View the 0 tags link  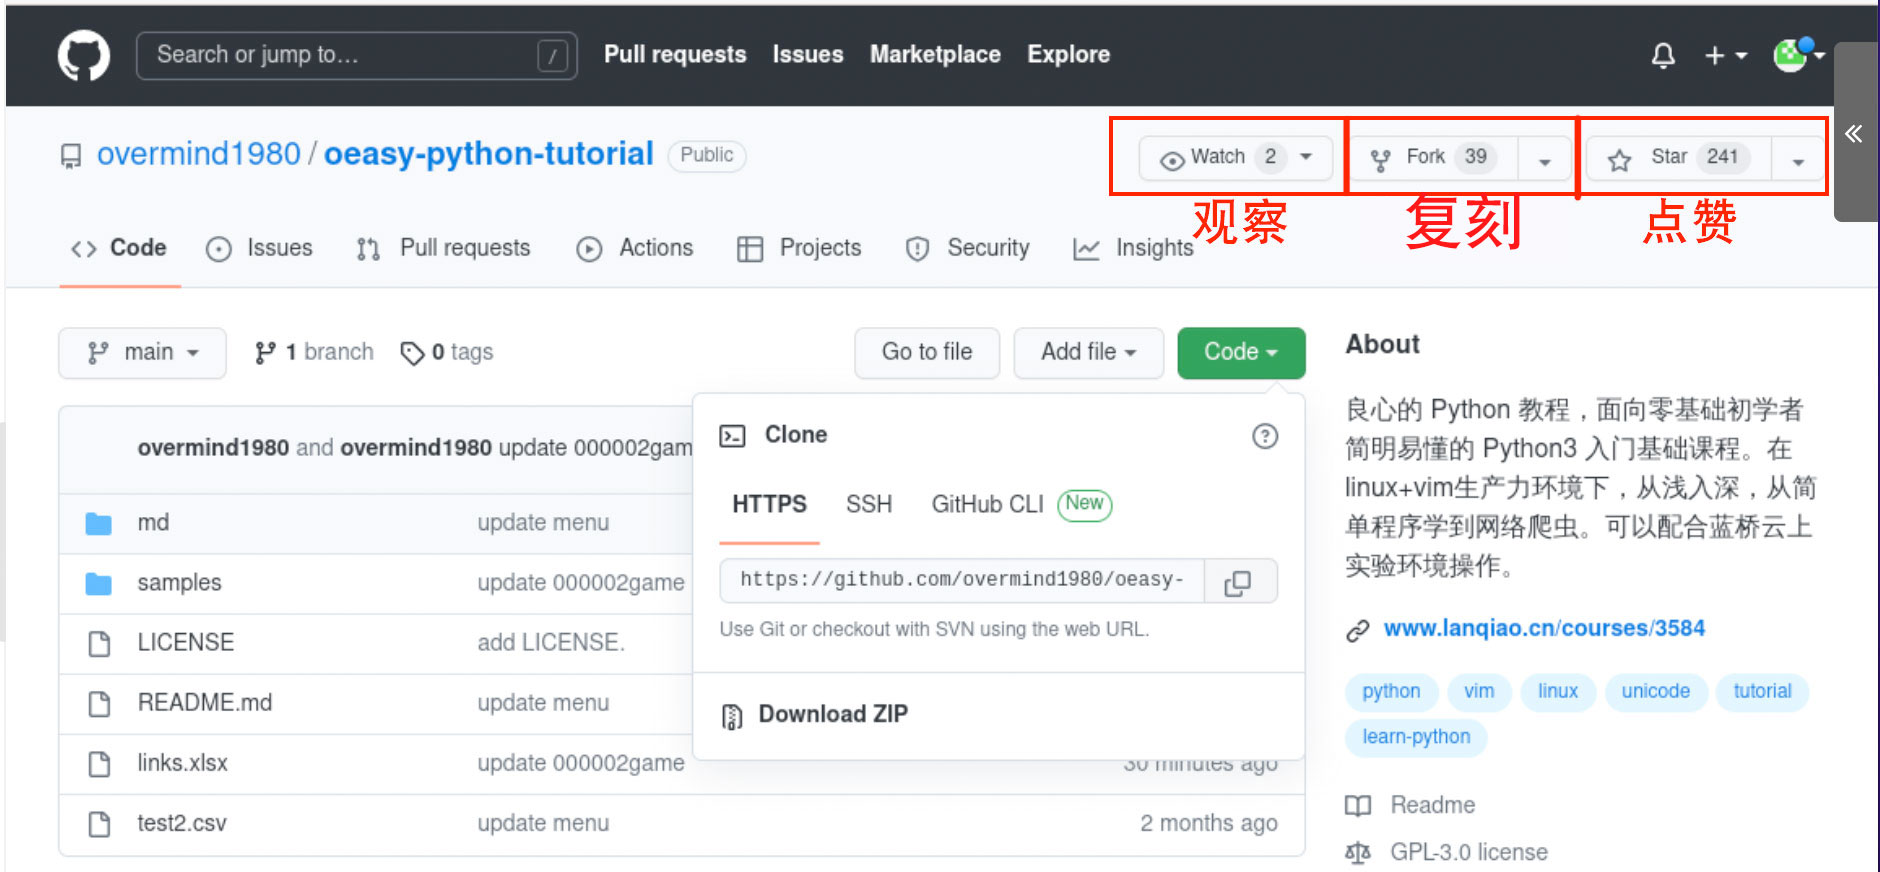coord(447,352)
